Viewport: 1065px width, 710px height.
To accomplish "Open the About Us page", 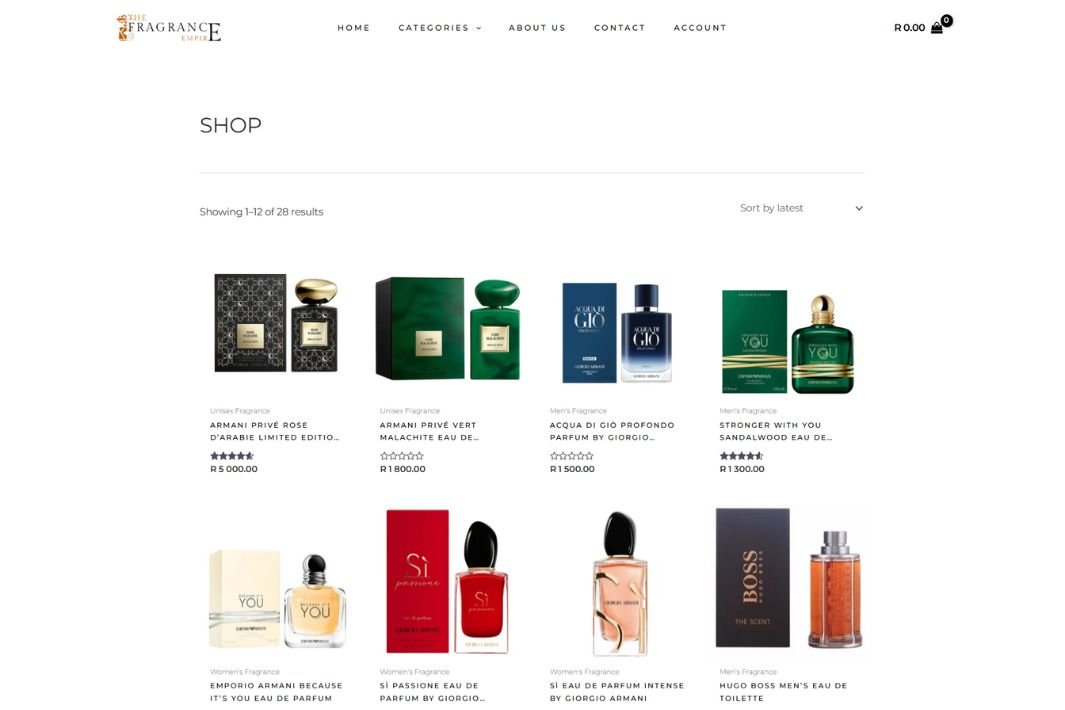I will 537,28.
